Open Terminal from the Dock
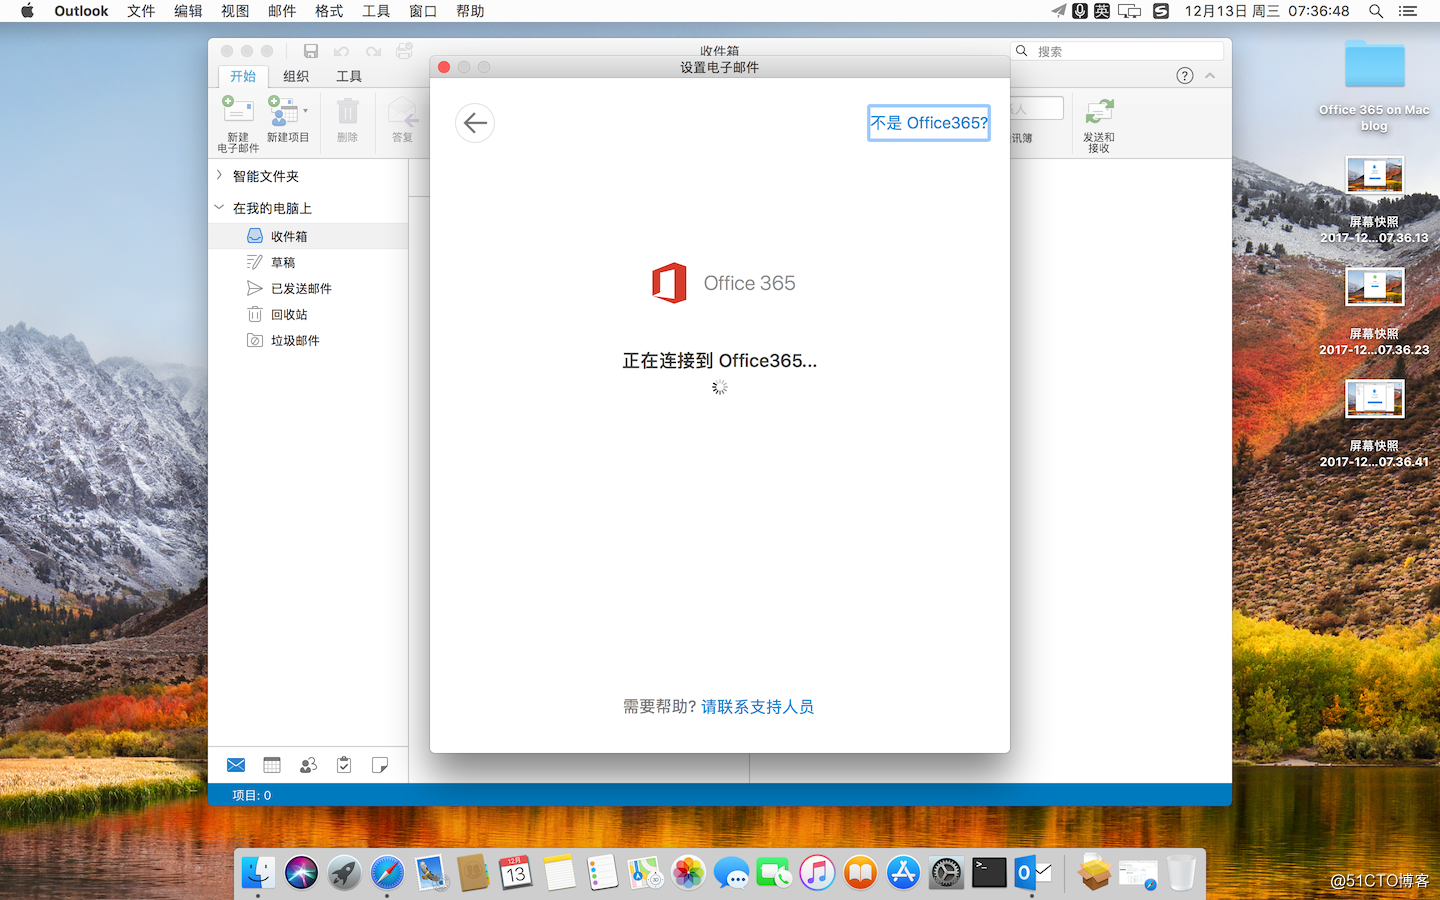The height and width of the screenshot is (900, 1440). tap(989, 873)
